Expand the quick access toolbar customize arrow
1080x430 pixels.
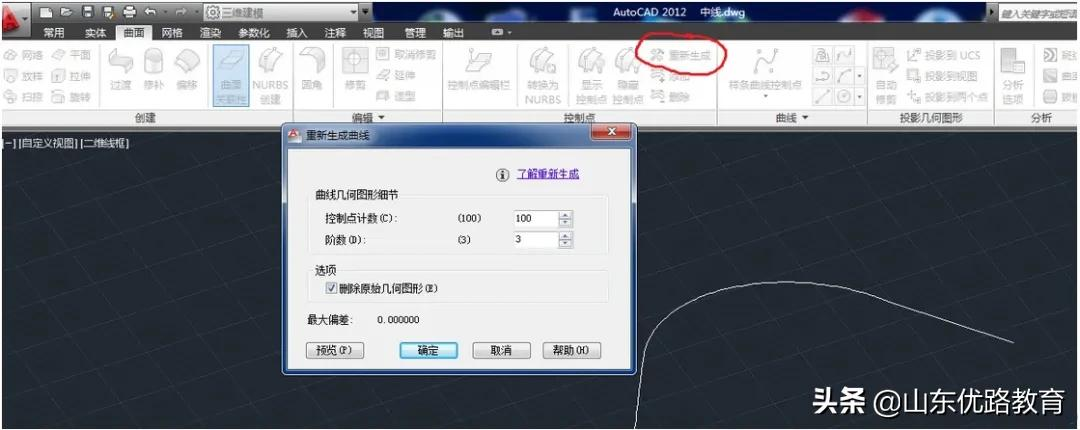point(366,12)
